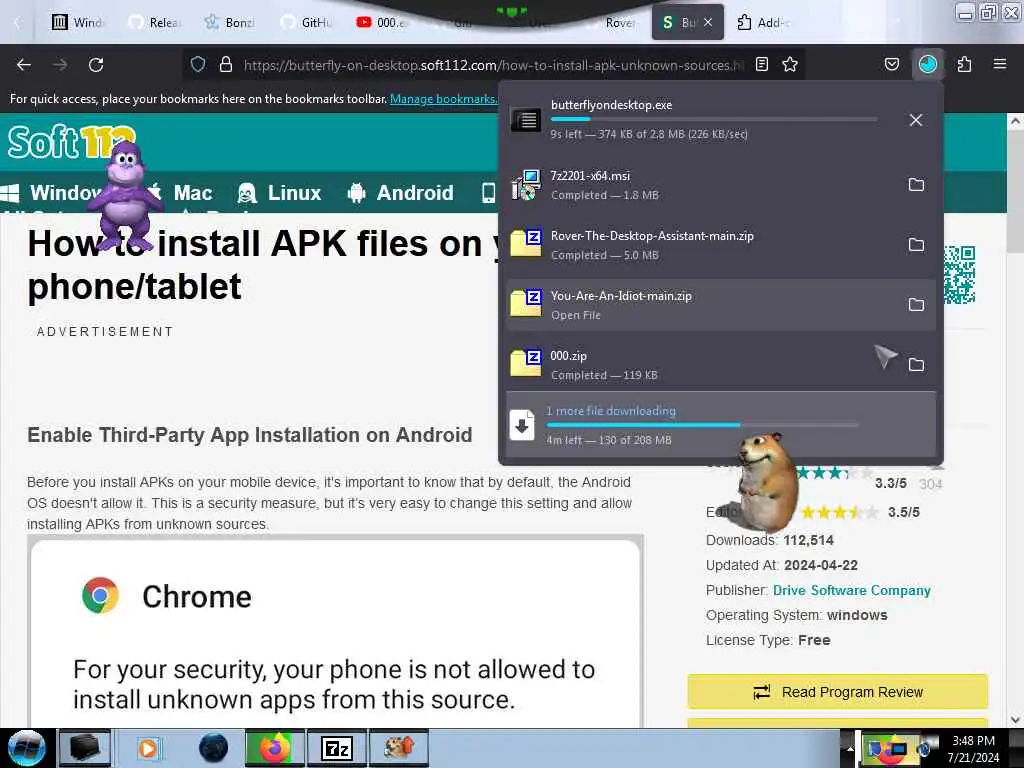Viewport: 1024px width, 768px height.
Task: Close the active Bu... tab
Action: tap(708, 22)
